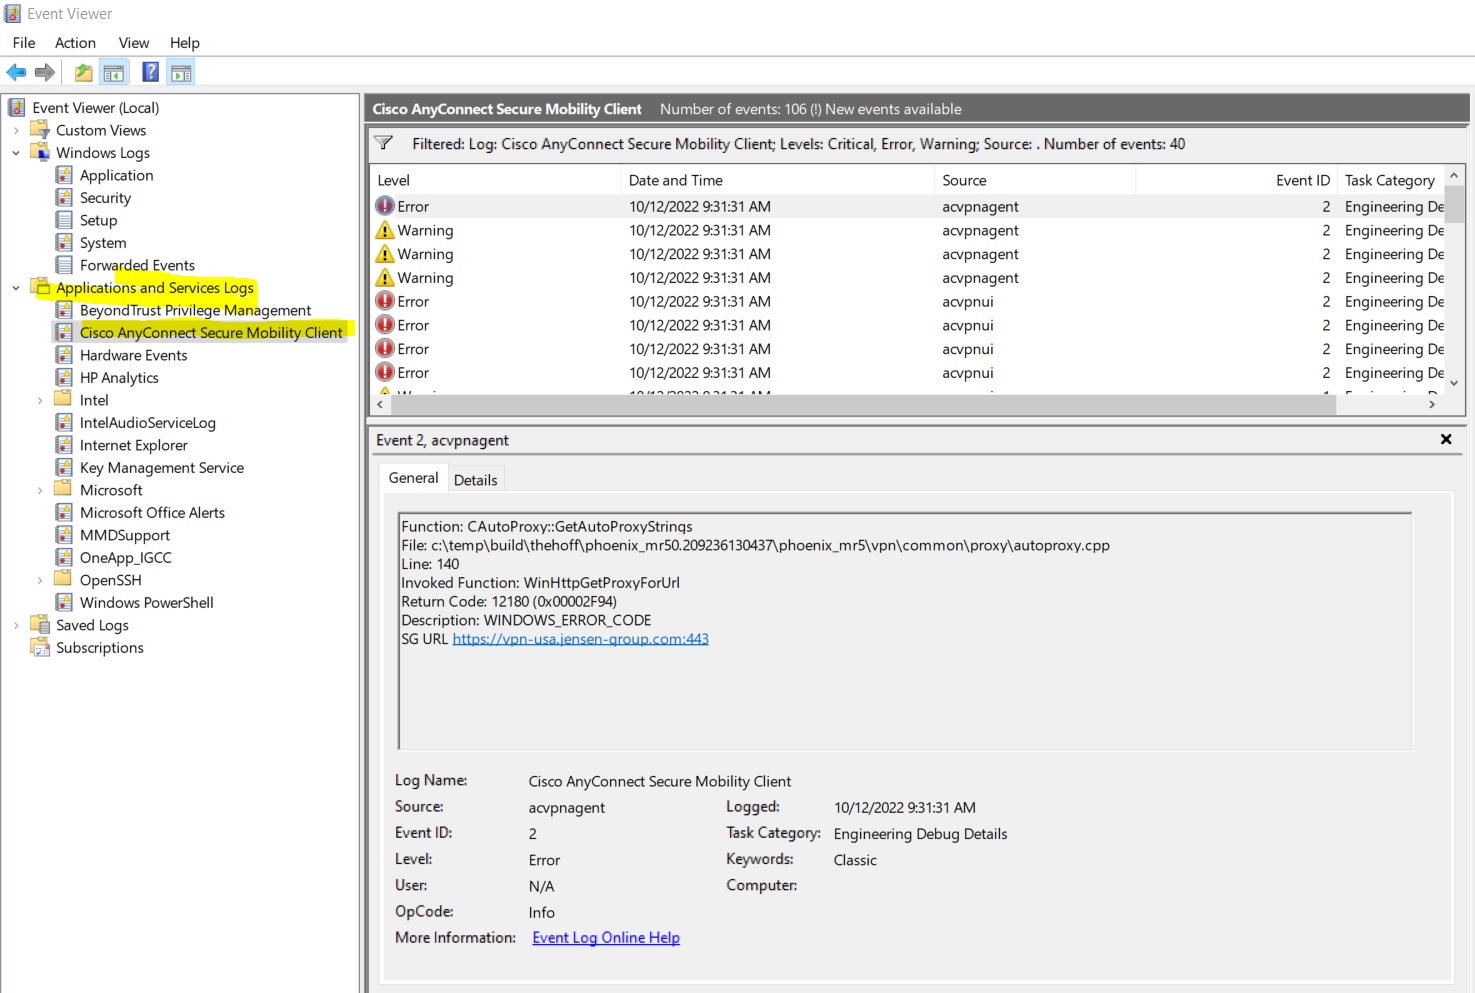Expand the Microsoft folder node

coord(40,490)
